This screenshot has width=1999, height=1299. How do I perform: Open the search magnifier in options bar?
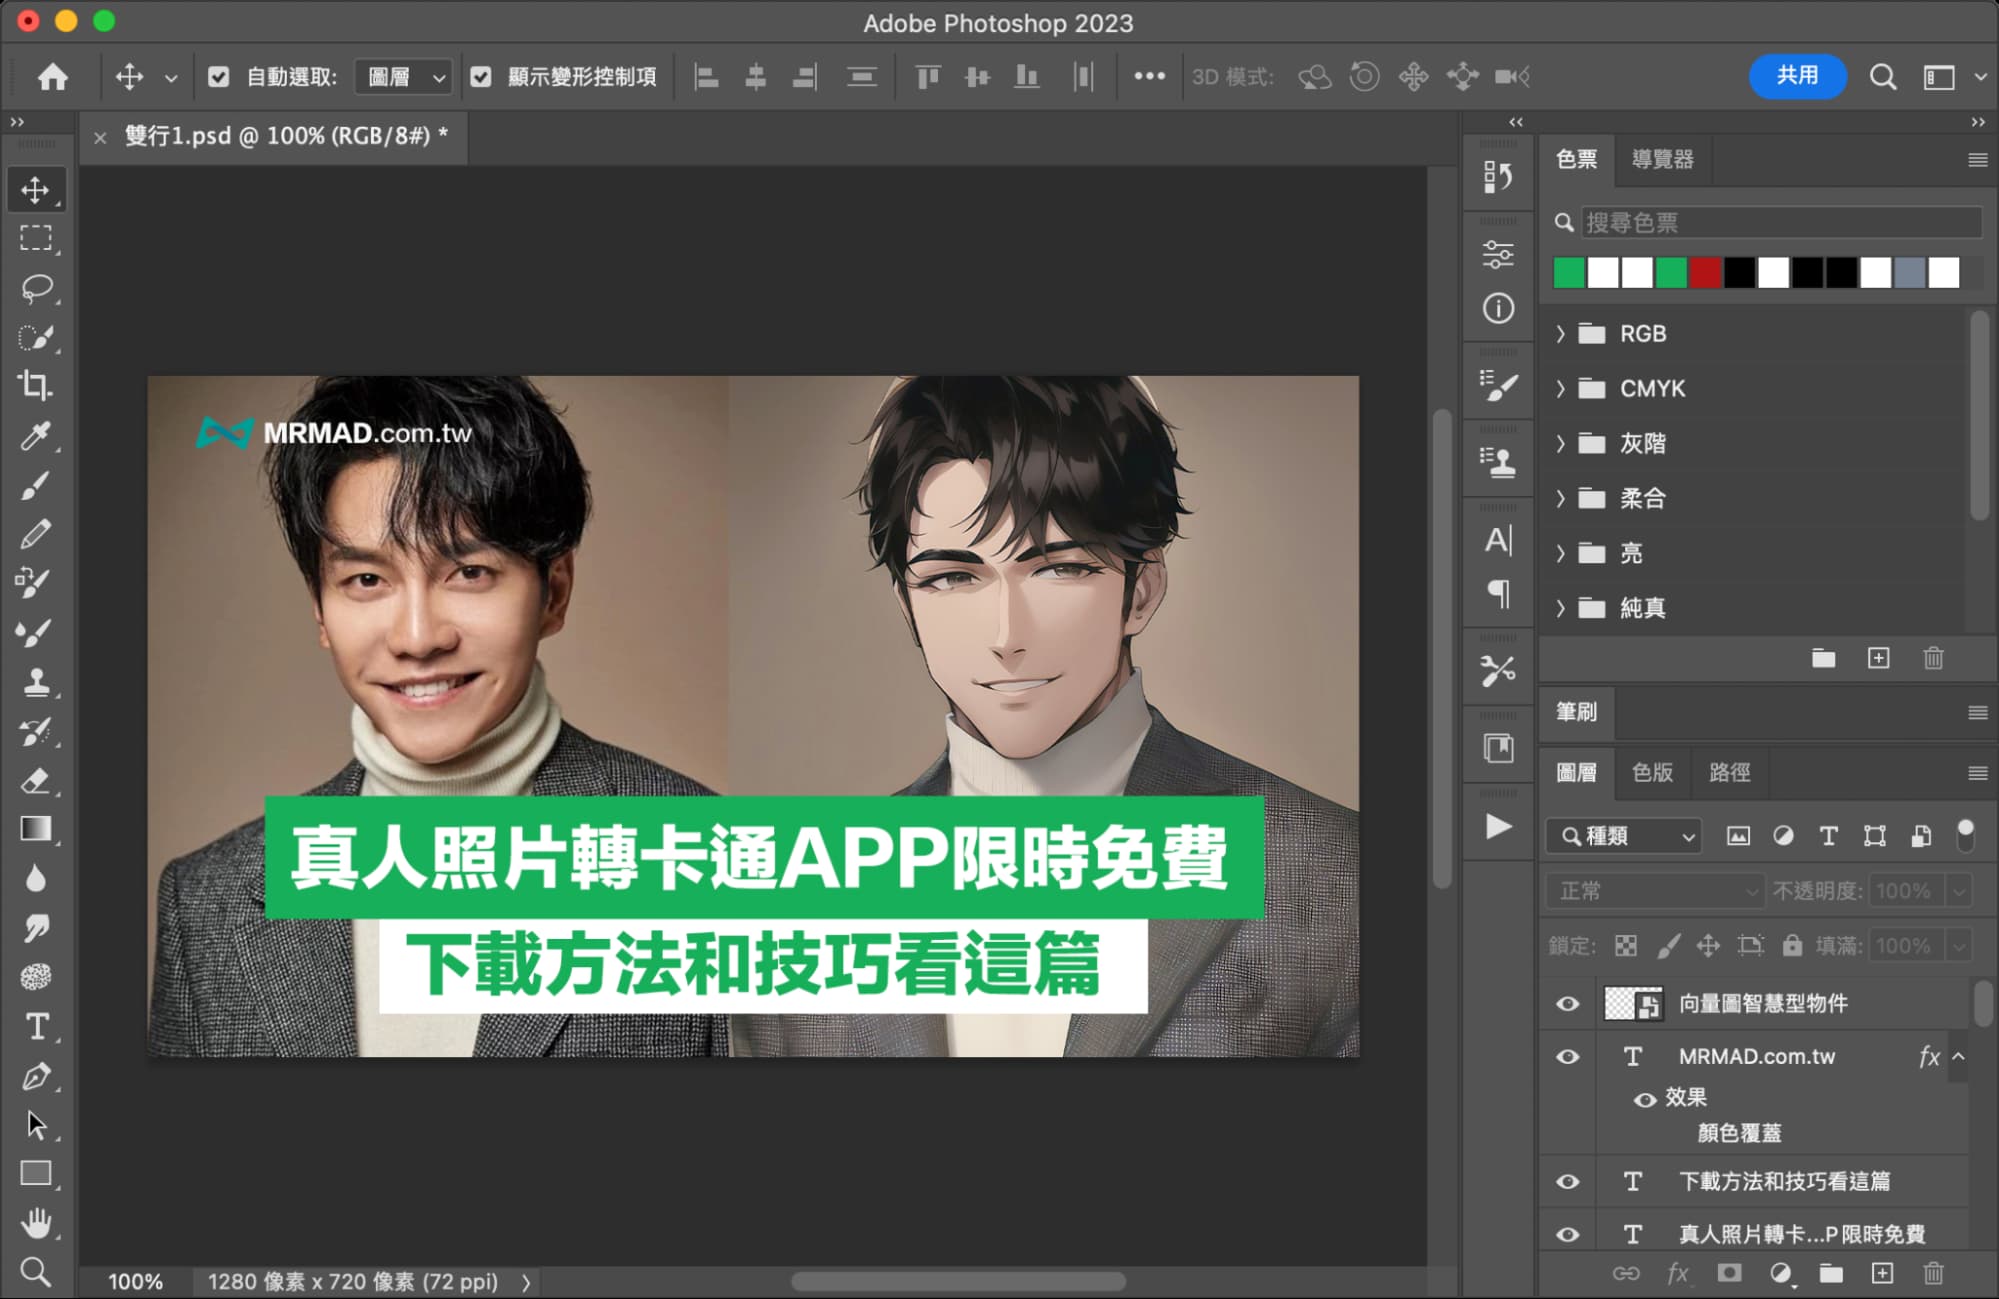tap(1883, 77)
